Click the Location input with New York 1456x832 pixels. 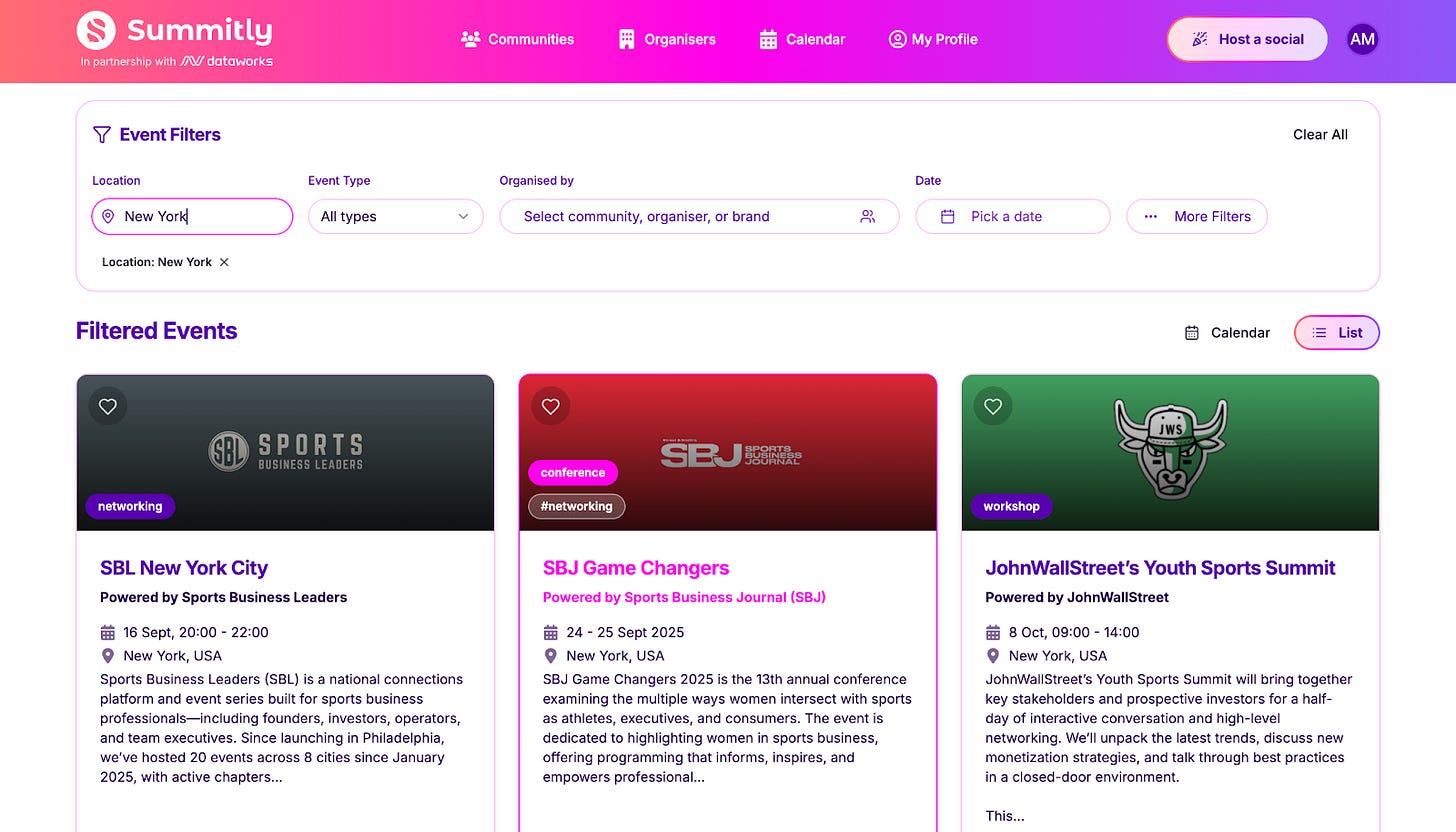pyautogui.click(x=192, y=216)
